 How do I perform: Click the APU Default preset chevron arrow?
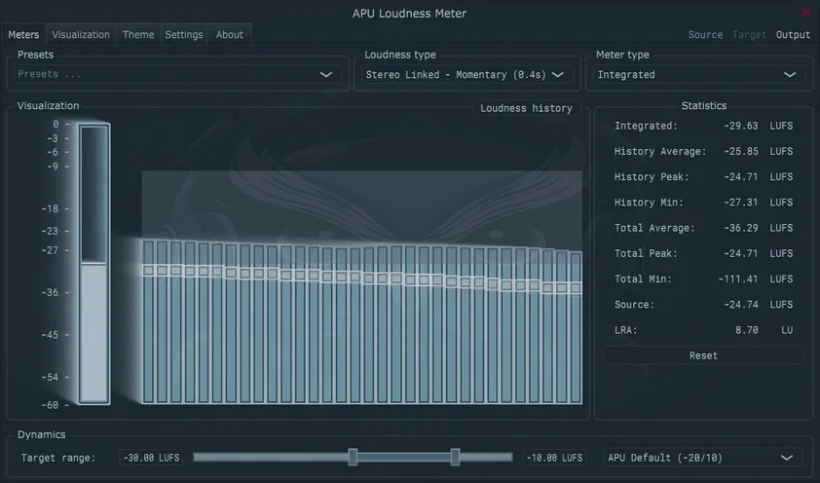click(785, 457)
